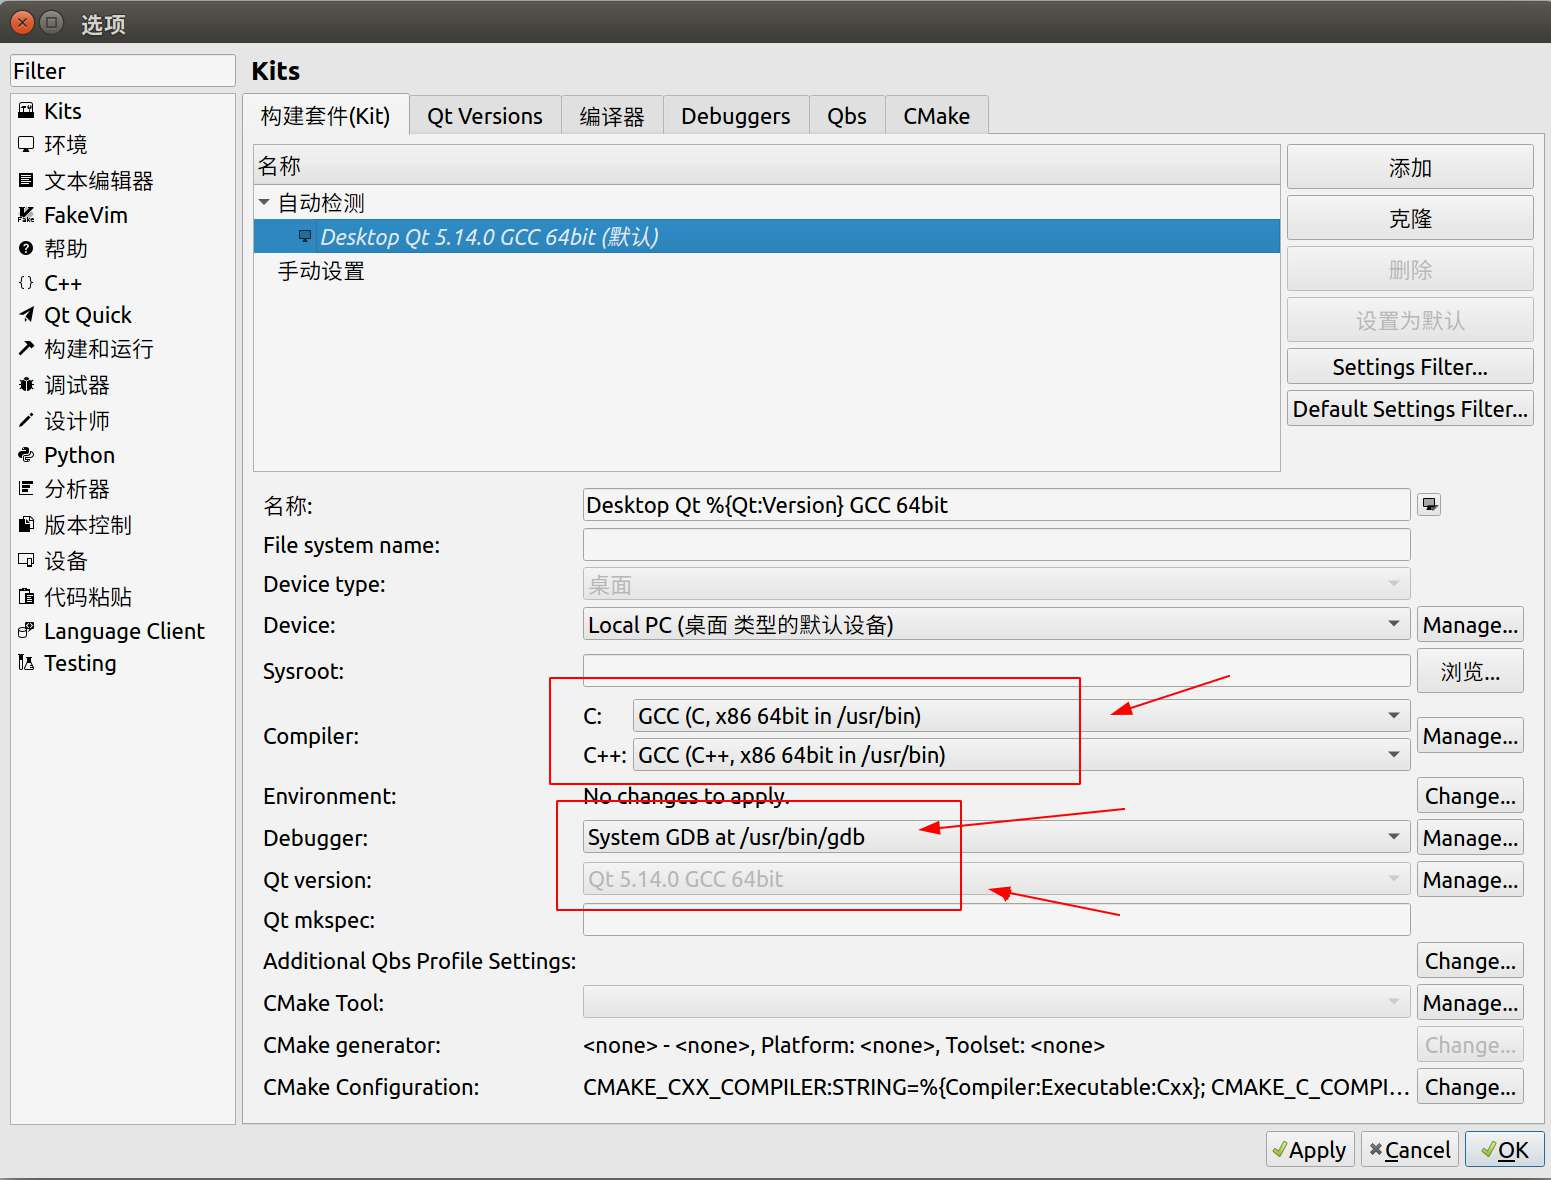Image resolution: width=1551 pixels, height=1180 pixels.
Task: Open Default Settings Filter... dialog
Action: tap(1410, 409)
